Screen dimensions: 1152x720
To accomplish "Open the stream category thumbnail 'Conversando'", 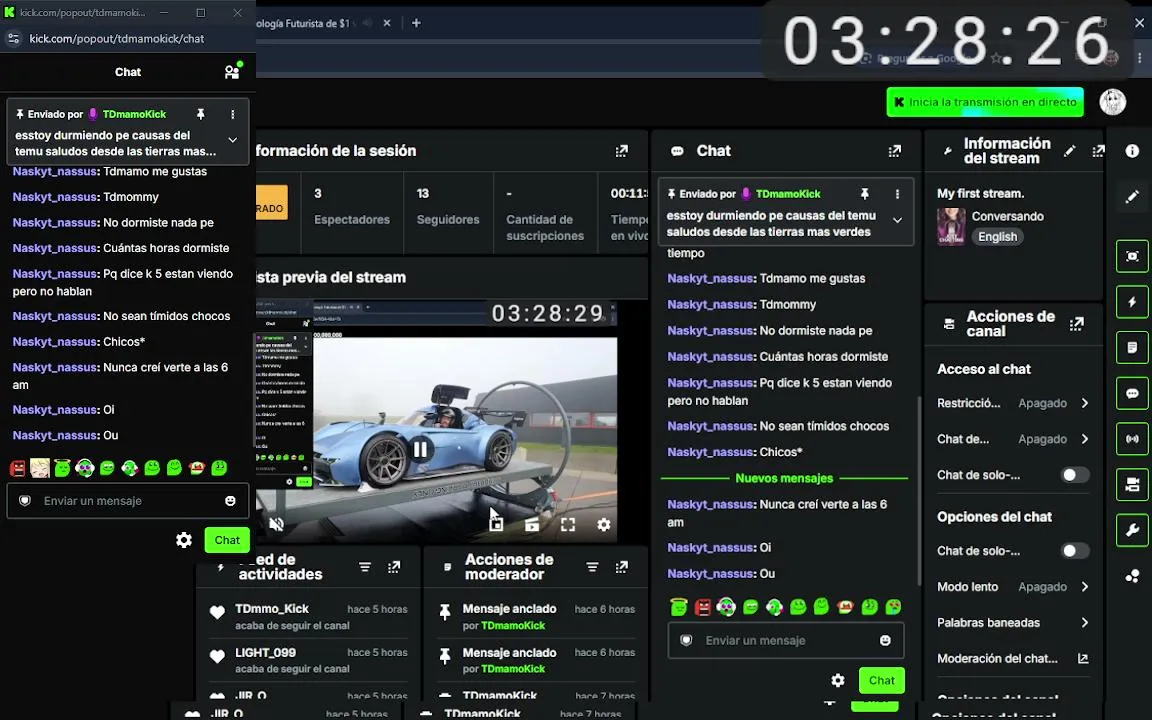I will [951, 226].
